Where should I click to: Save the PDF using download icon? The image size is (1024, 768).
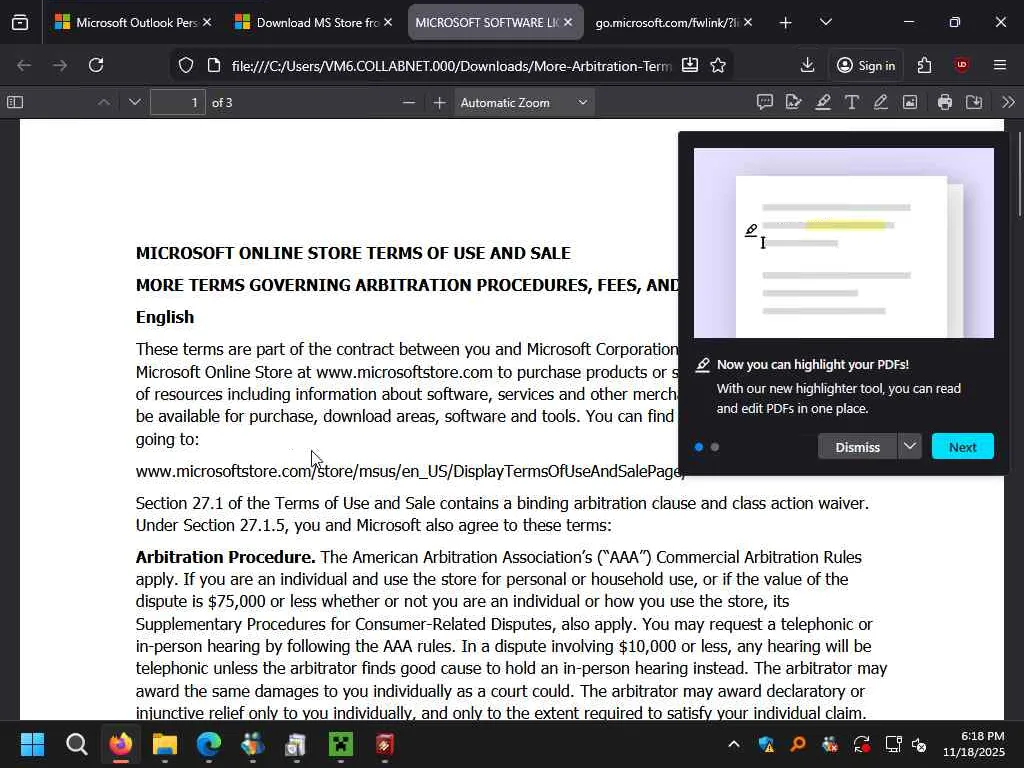(974, 103)
